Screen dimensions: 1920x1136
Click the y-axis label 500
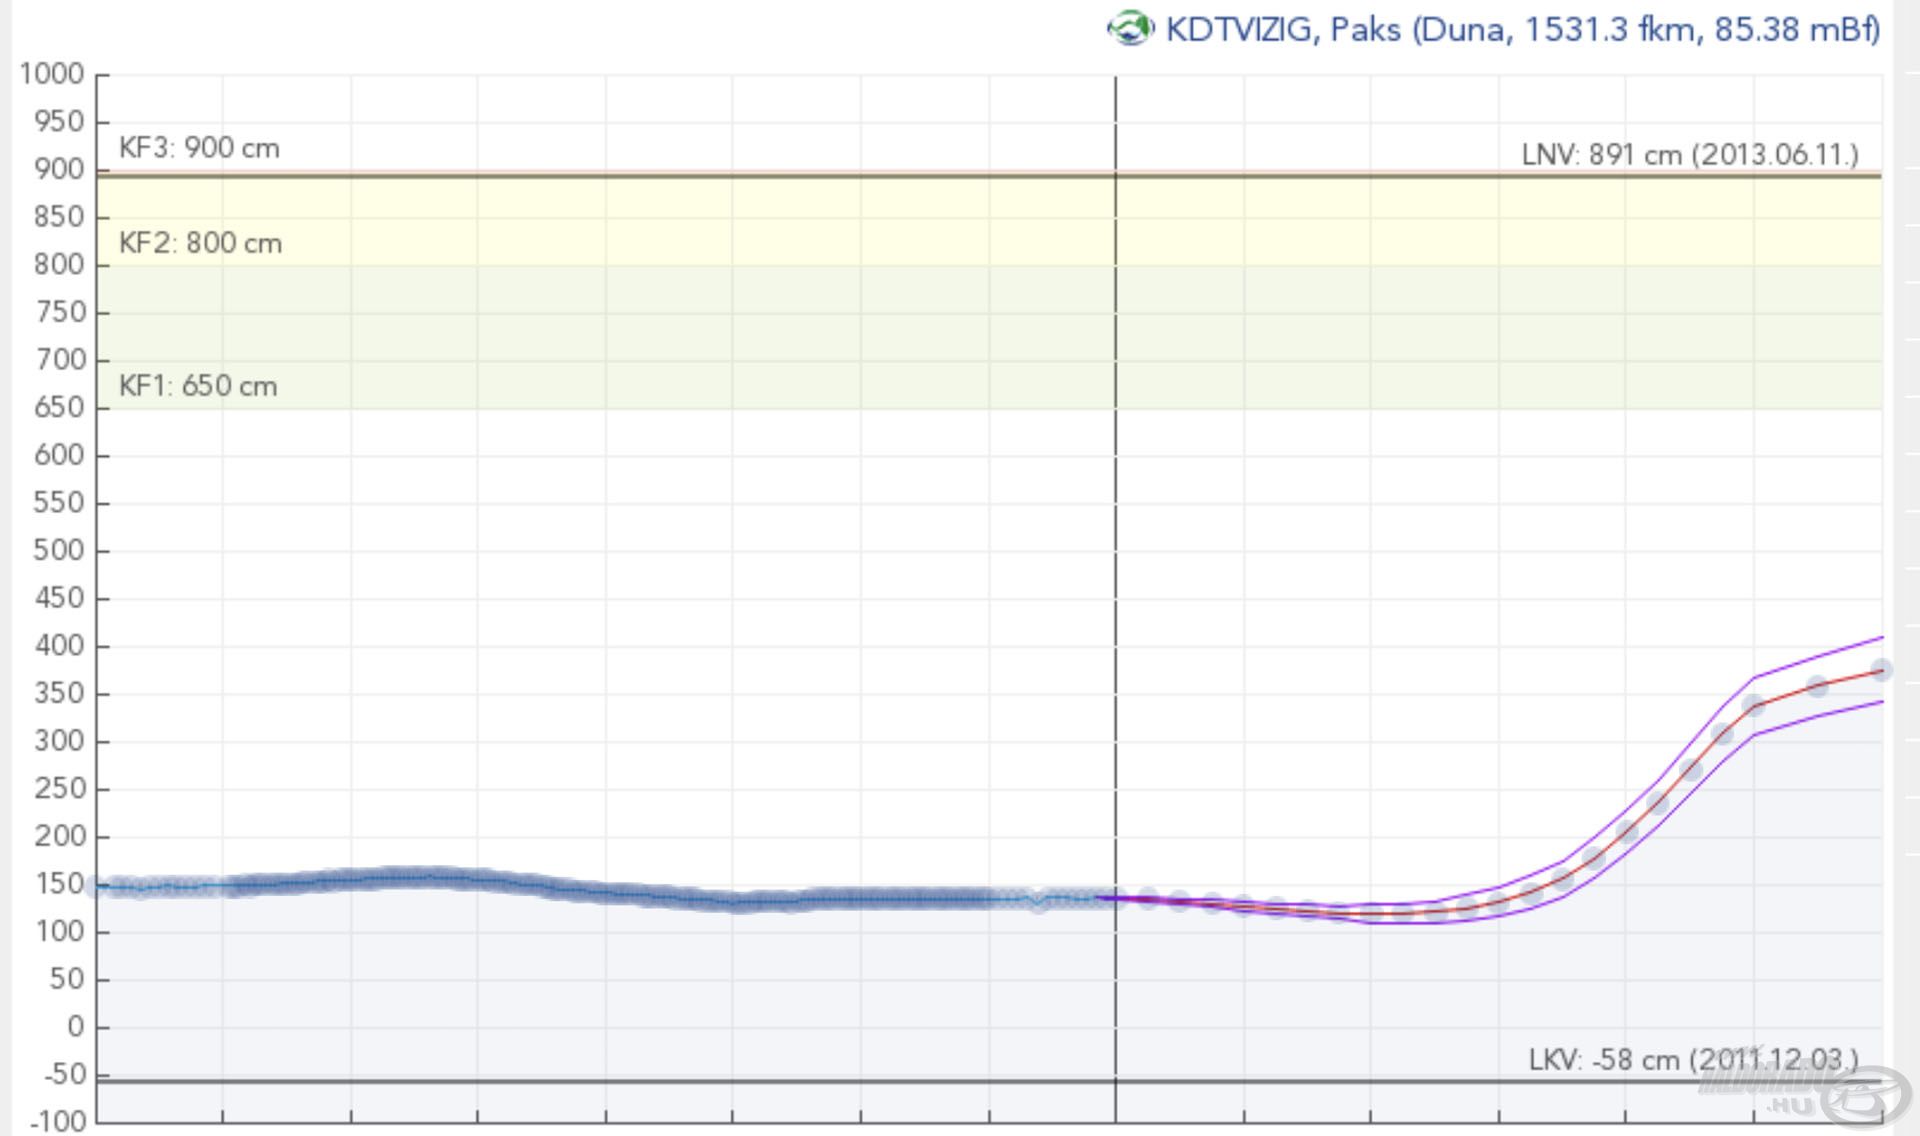pyautogui.click(x=58, y=550)
